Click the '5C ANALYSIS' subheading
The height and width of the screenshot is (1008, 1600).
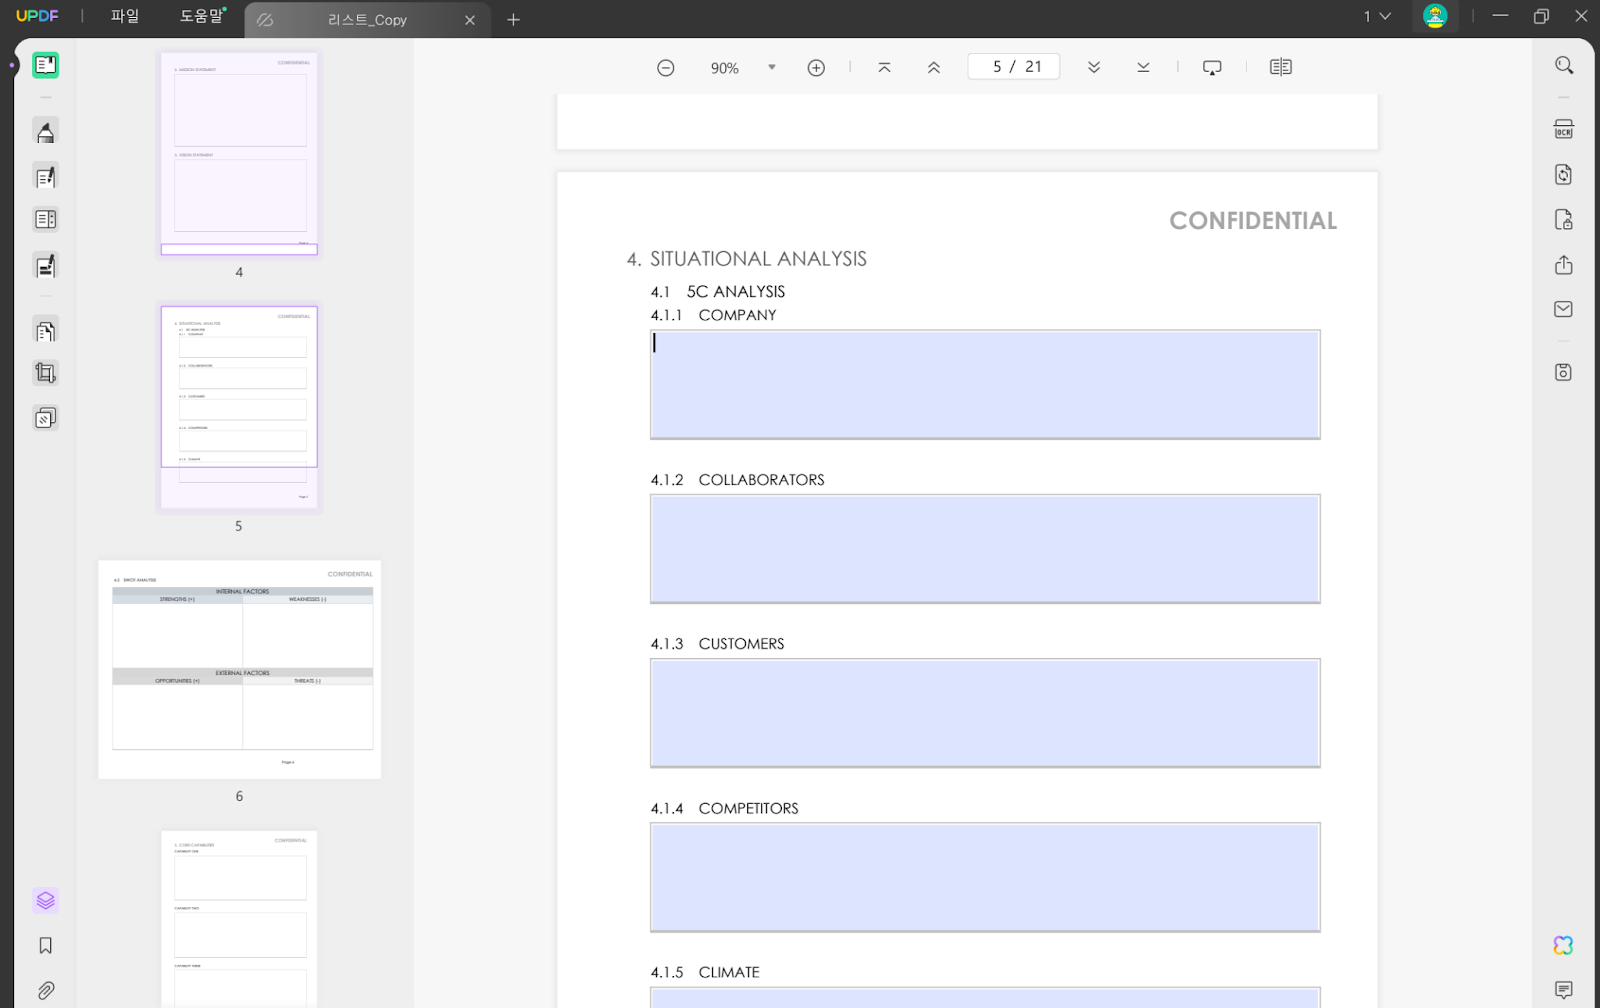736,292
